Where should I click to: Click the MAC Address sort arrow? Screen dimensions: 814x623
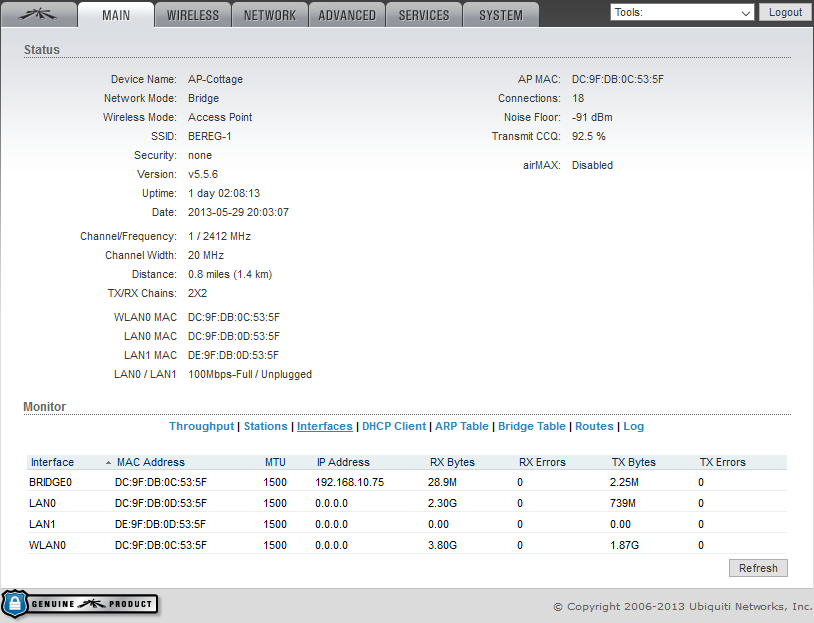click(108, 463)
